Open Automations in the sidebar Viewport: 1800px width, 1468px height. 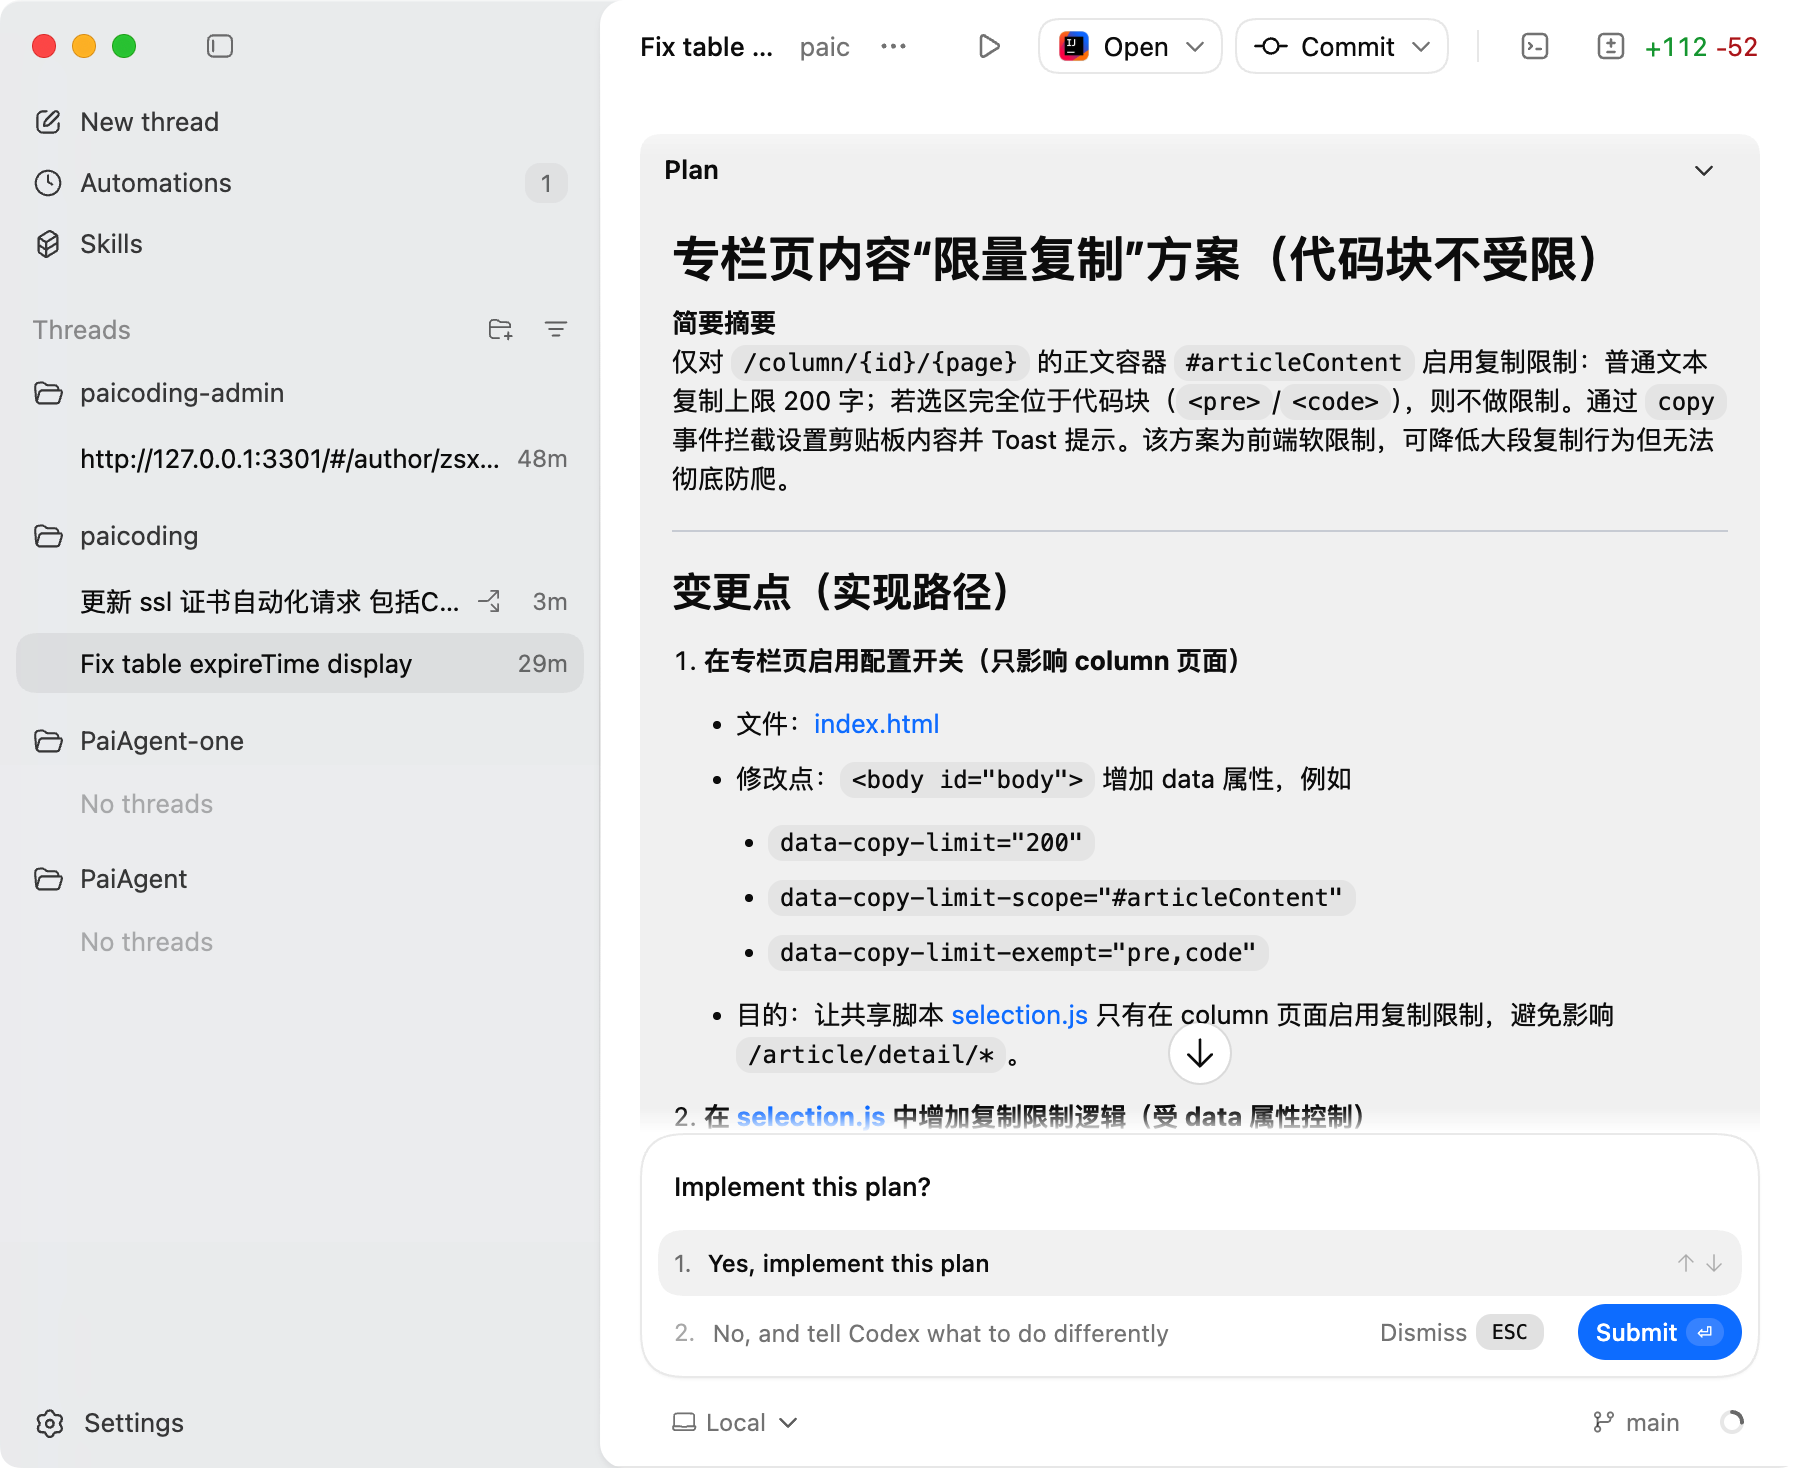point(156,183)
